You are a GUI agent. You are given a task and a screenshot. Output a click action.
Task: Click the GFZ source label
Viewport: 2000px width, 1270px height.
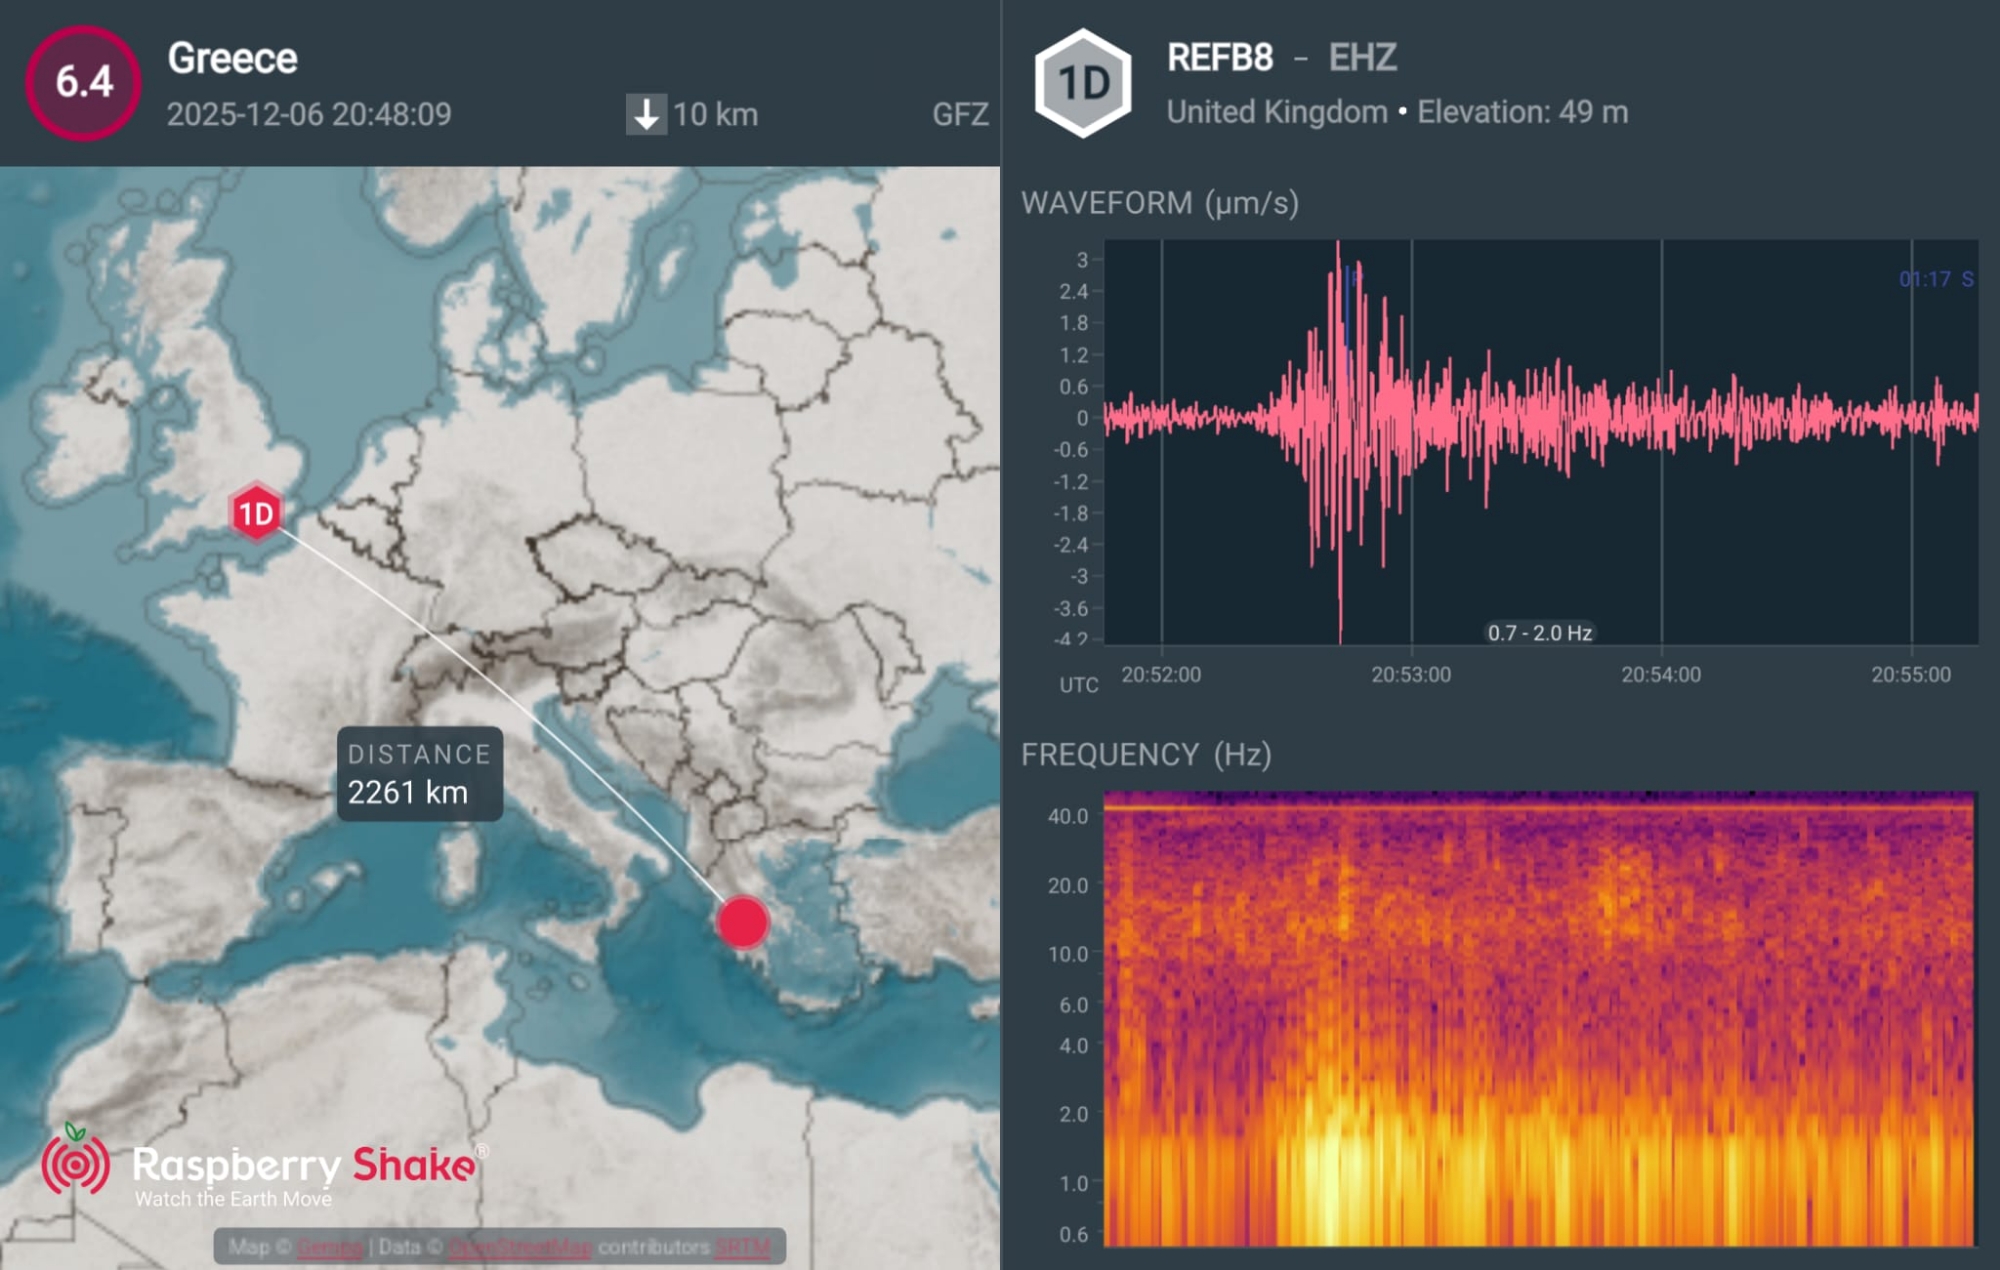(960, 114)
